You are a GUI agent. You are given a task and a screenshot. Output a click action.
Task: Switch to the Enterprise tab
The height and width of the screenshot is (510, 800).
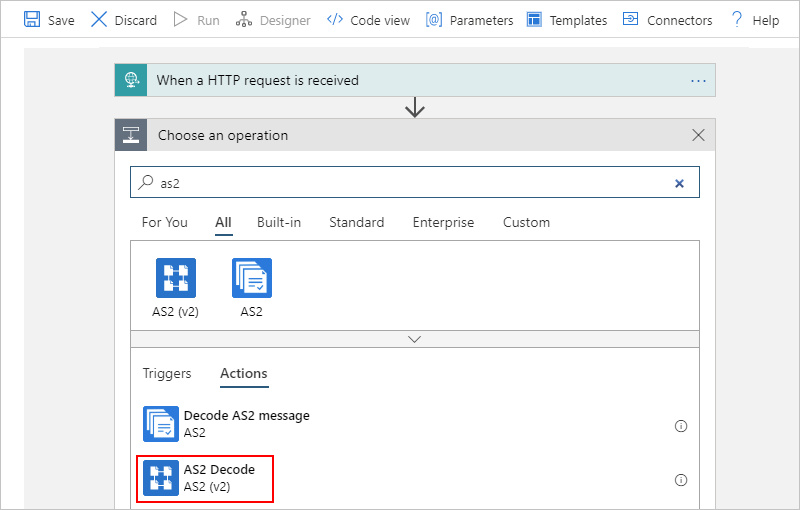pos(443,222)
